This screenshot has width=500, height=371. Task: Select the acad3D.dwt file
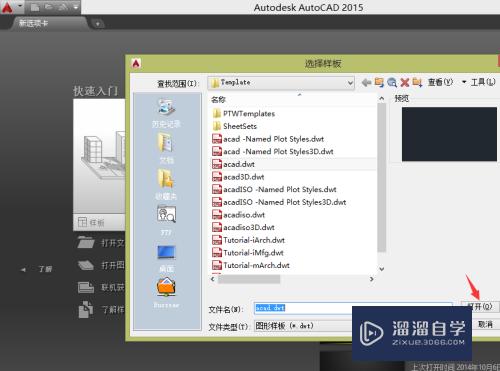click(238, 177)
